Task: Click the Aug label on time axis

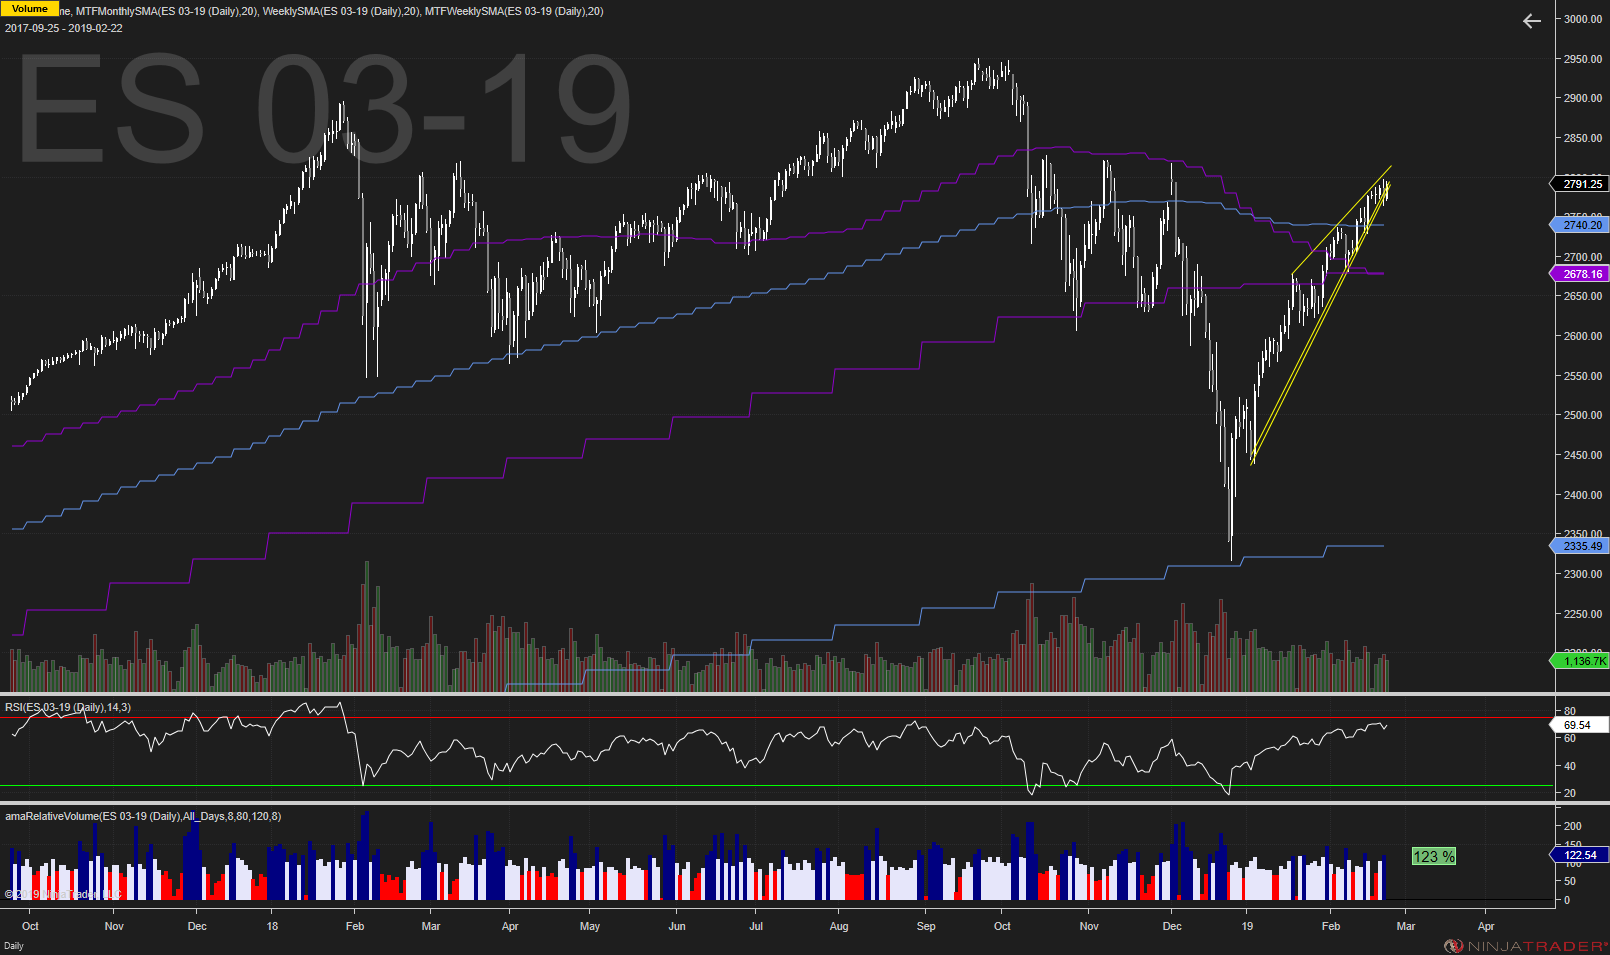Action: click(x=839, y=926)
